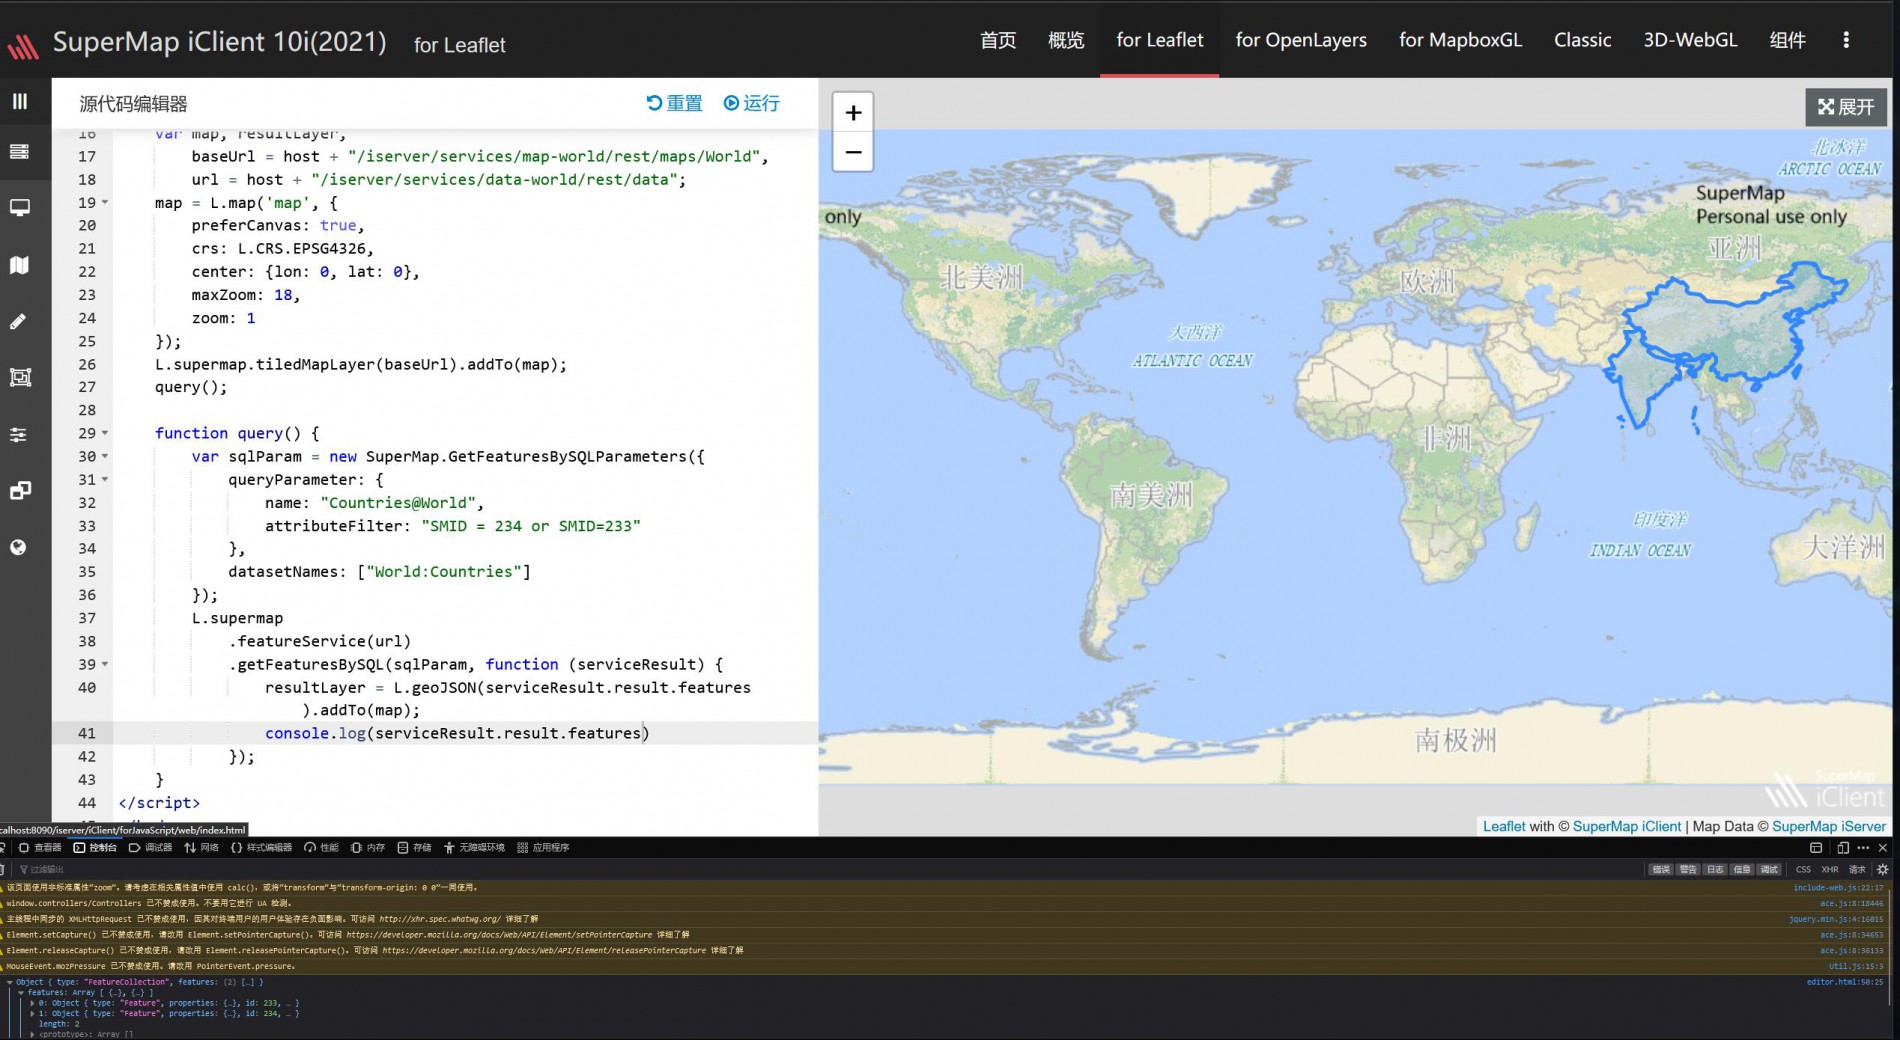The height and width of the screenshot is (1040, 1900).
Task: Open the sliders control sidebar icon
Action: pos(18,435)
